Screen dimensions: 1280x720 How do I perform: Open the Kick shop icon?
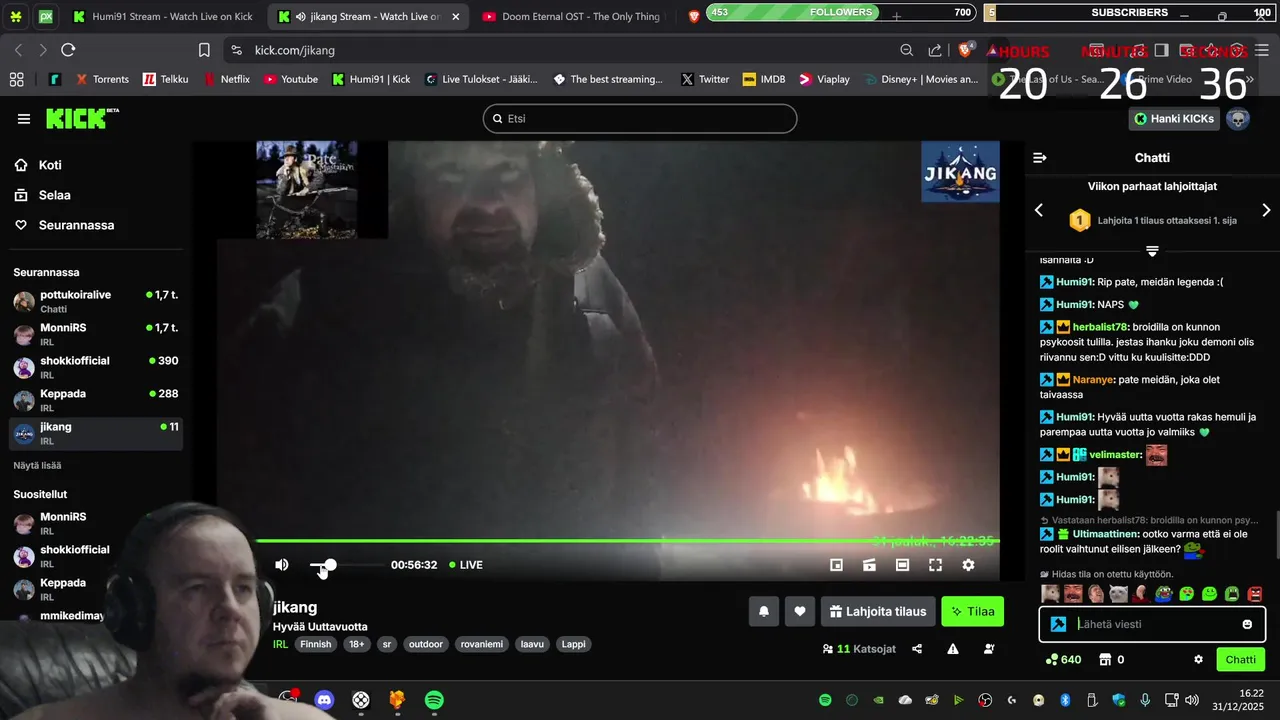coord(1104,660)
